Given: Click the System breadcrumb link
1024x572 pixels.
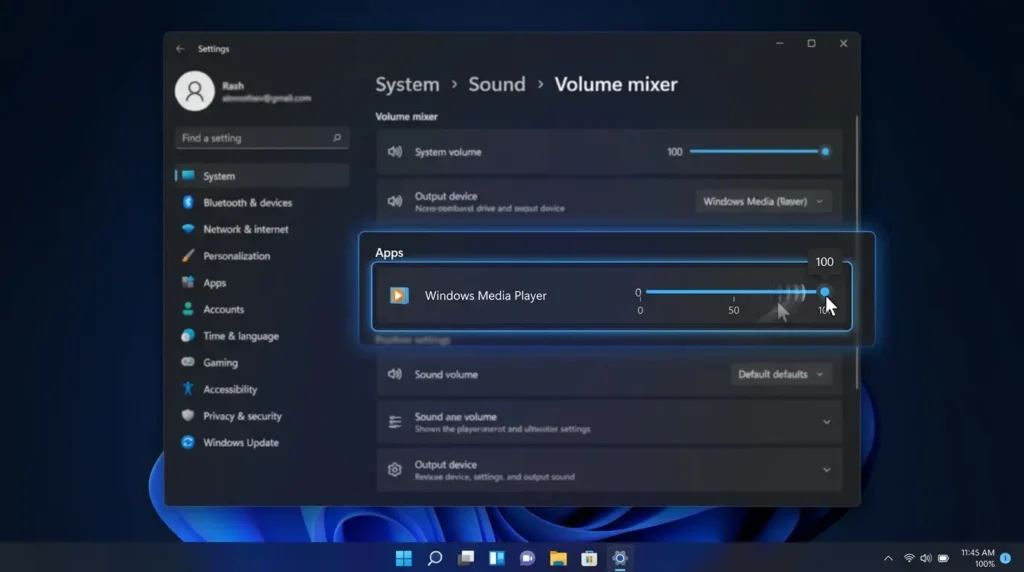Looking at the screenshot, I should [407, 84].
